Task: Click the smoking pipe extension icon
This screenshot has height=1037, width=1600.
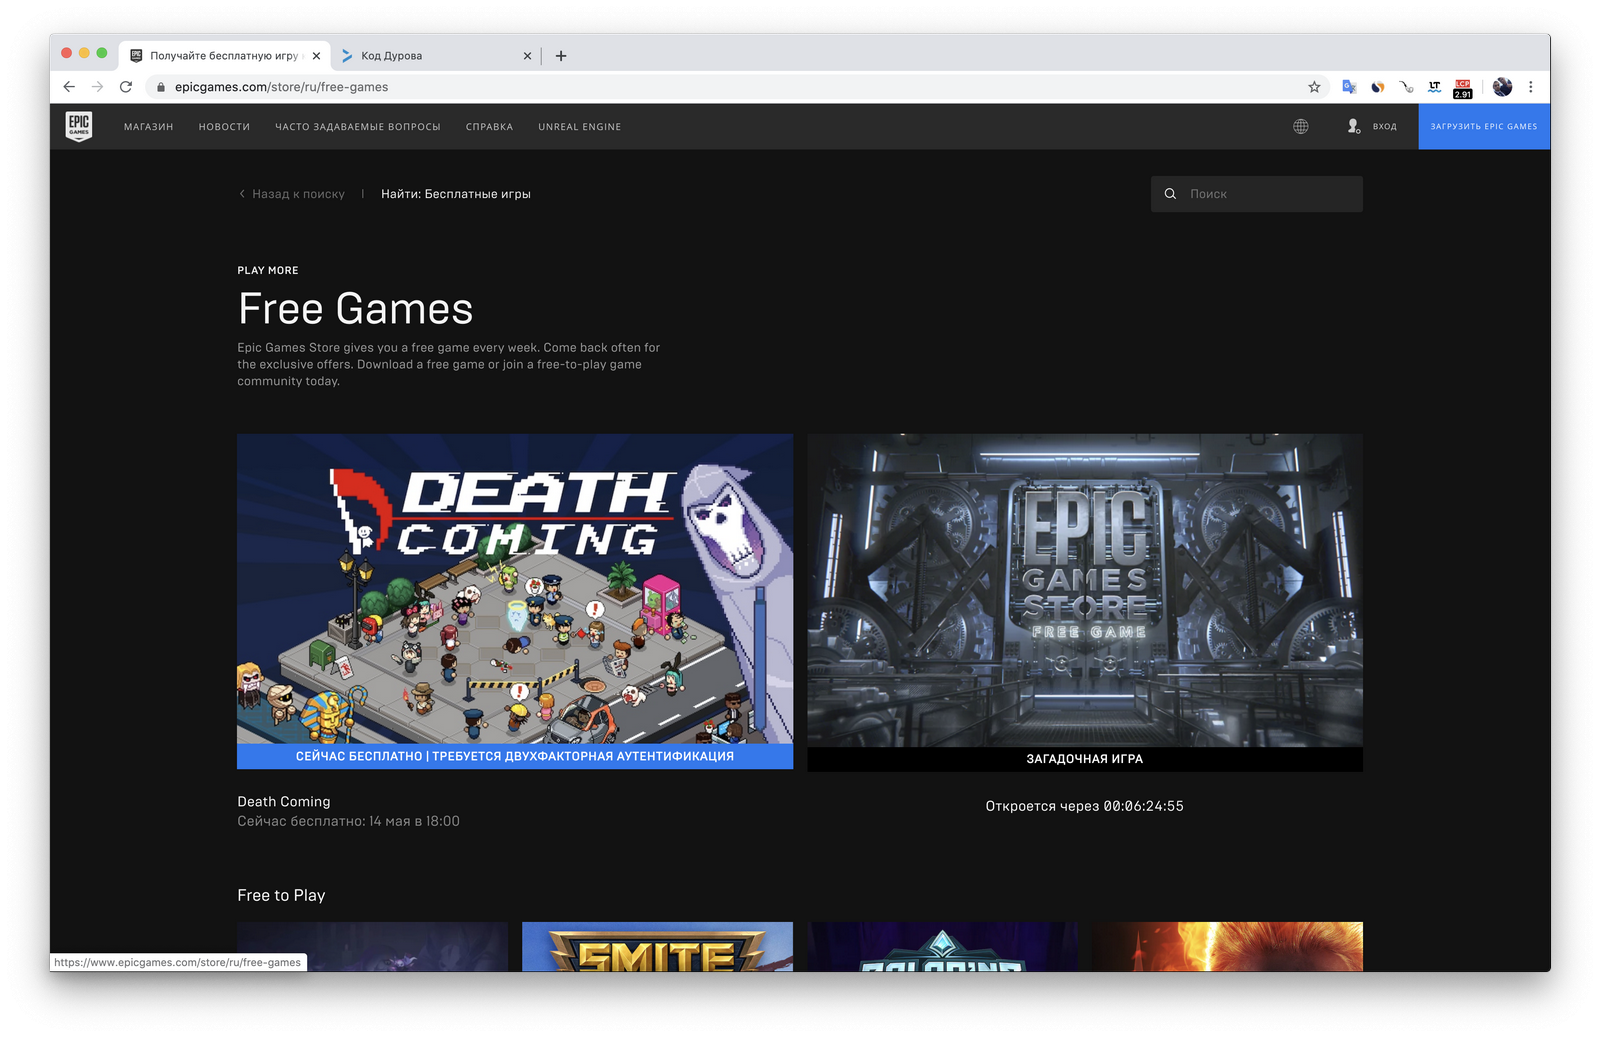Action: pyautogui.click(x=1406, y=87)
